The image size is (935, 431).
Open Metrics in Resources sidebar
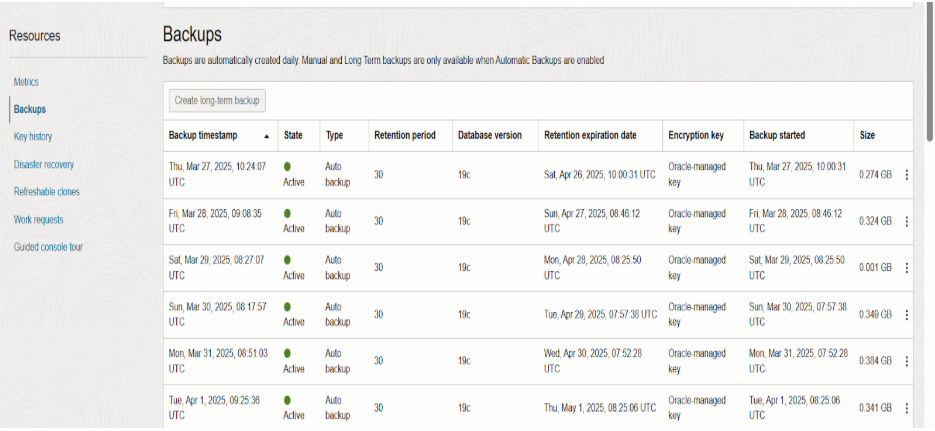coord(26,82)
